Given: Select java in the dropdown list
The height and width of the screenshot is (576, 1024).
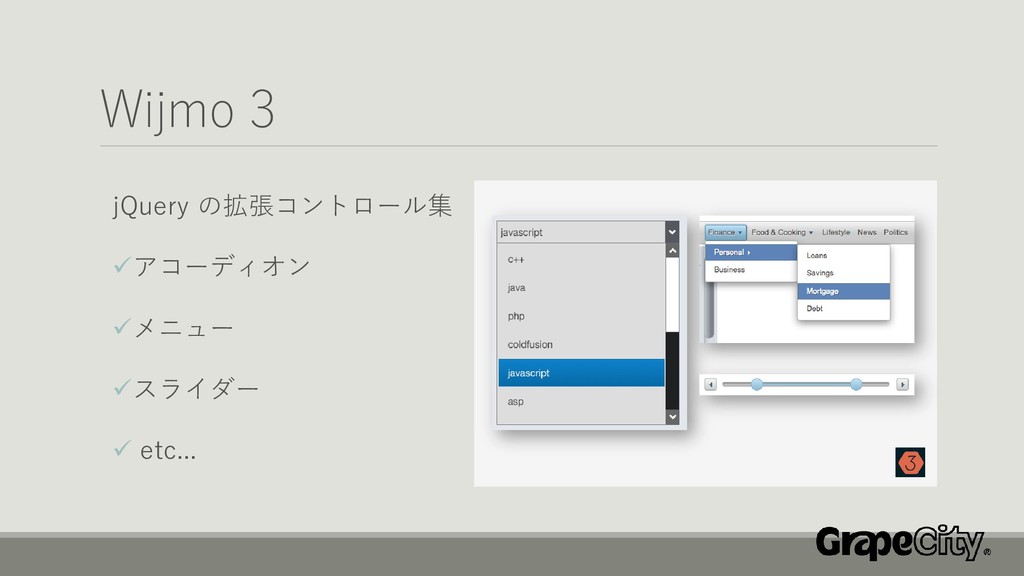Looking at the screenshot, I should pyautogui.click(x=581, y=287).
